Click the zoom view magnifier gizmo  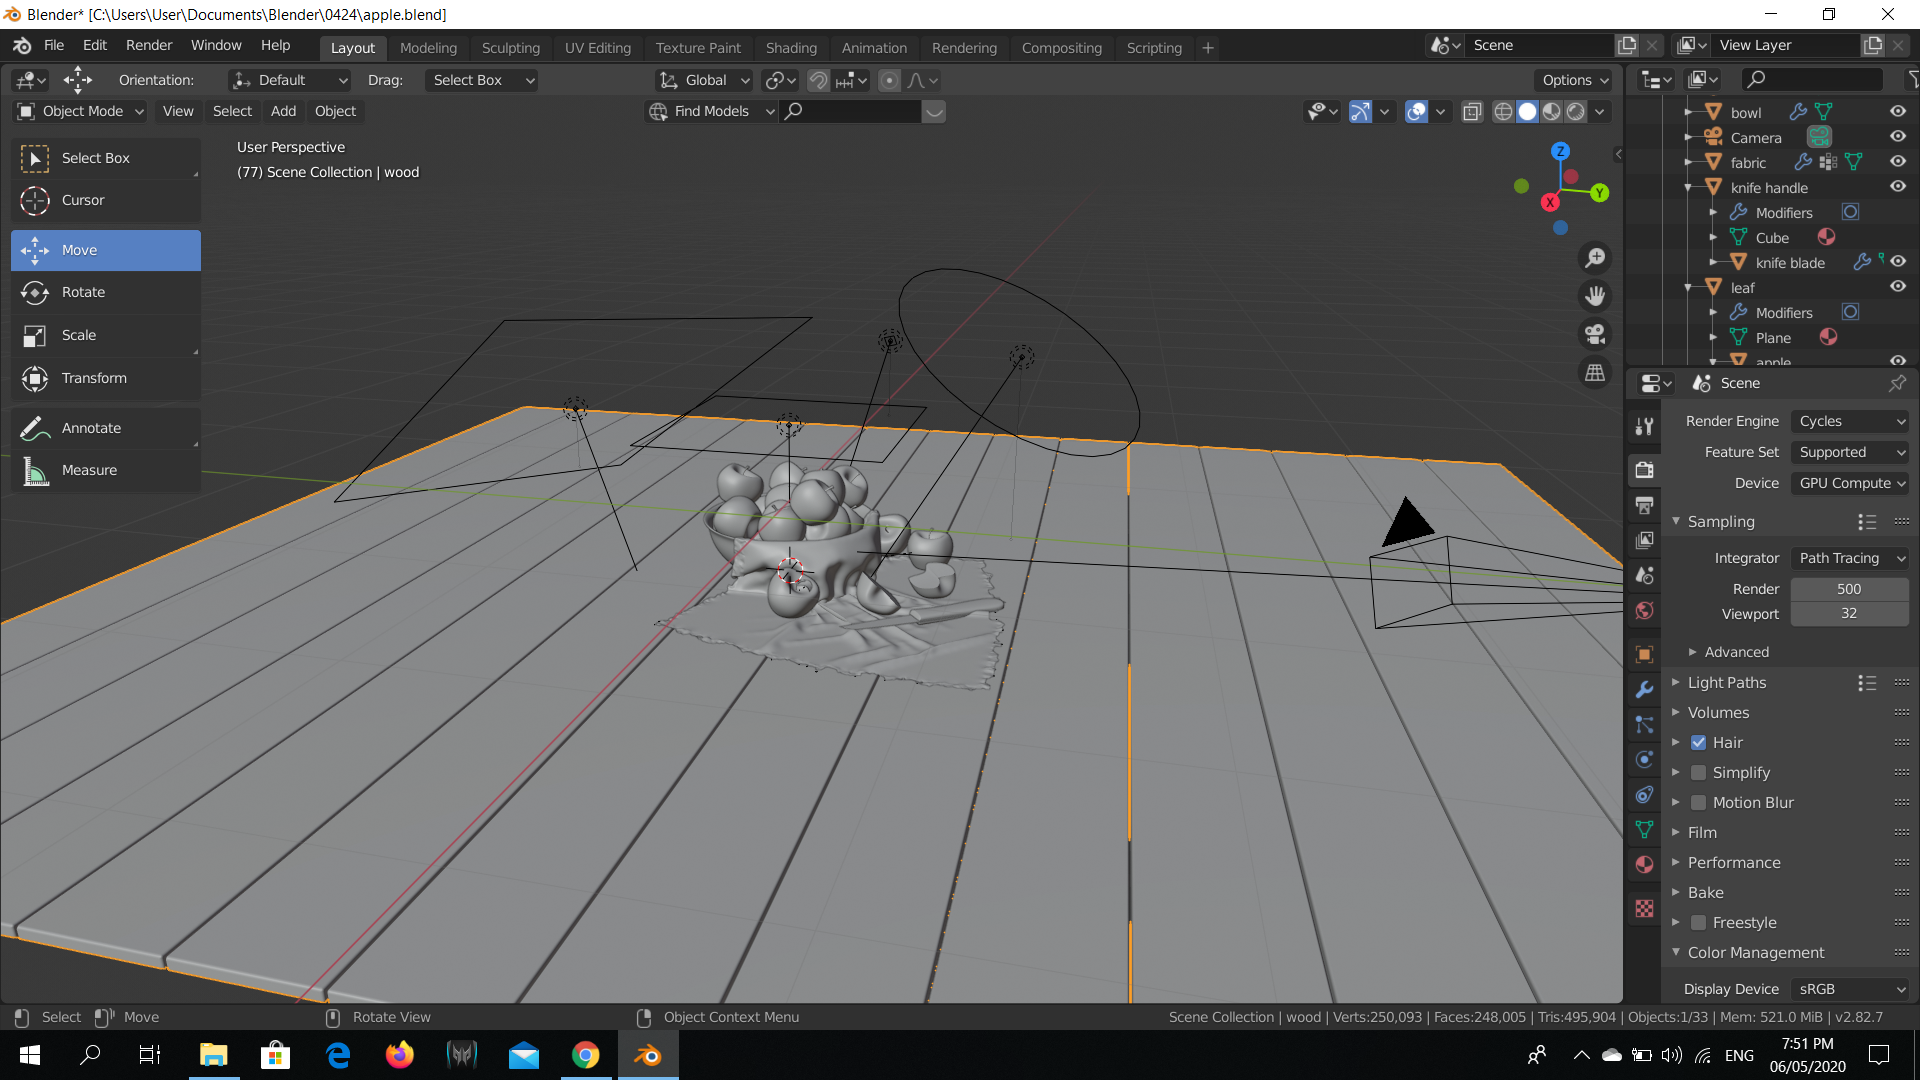coord(1595,258)
